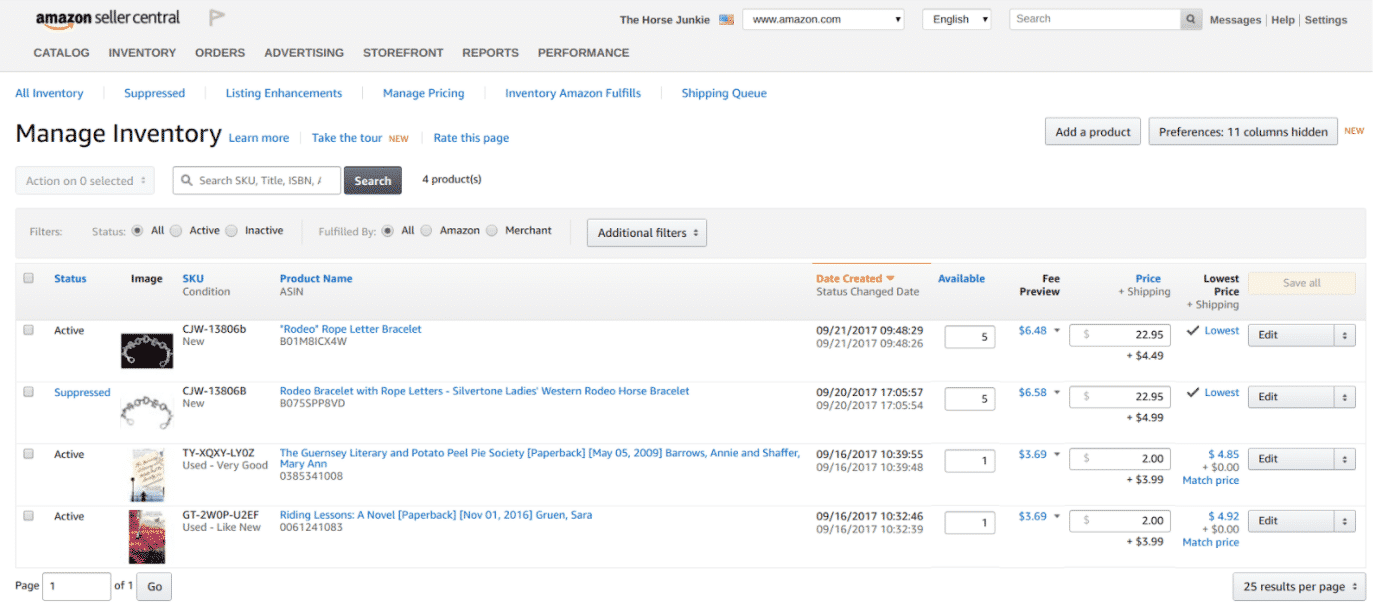
Task: Open the Rodeo Rope Letter Bracelet thumbnail
Action: click(x=147, y=350)
